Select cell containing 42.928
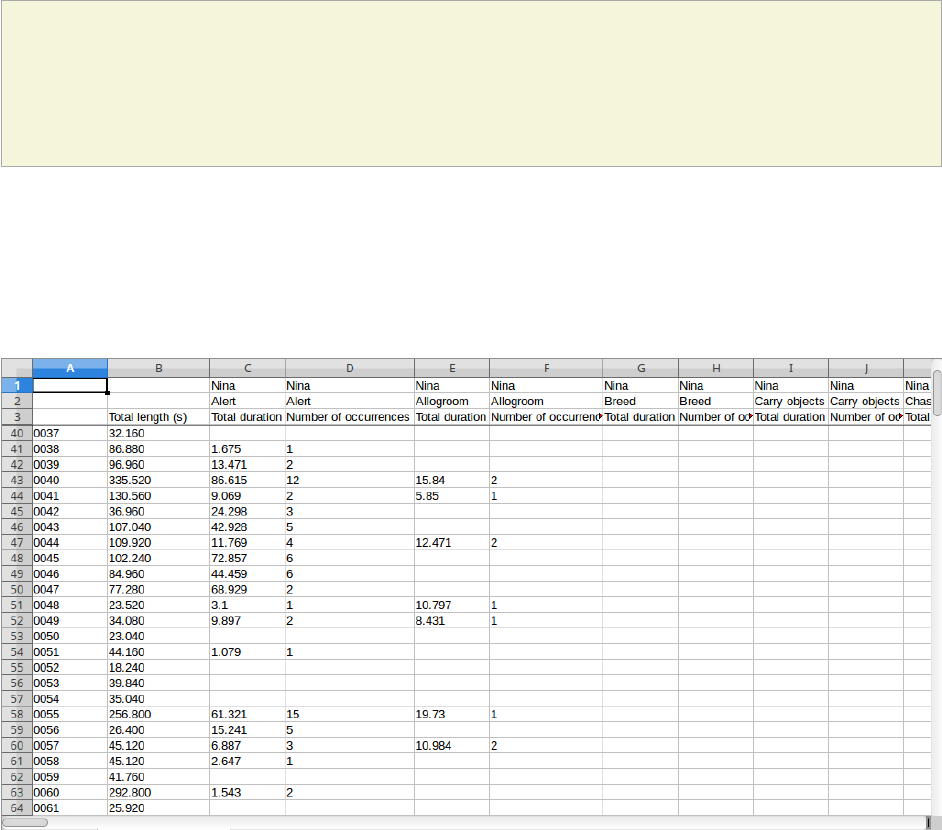942x830 pixels. (x=248, y=527)
